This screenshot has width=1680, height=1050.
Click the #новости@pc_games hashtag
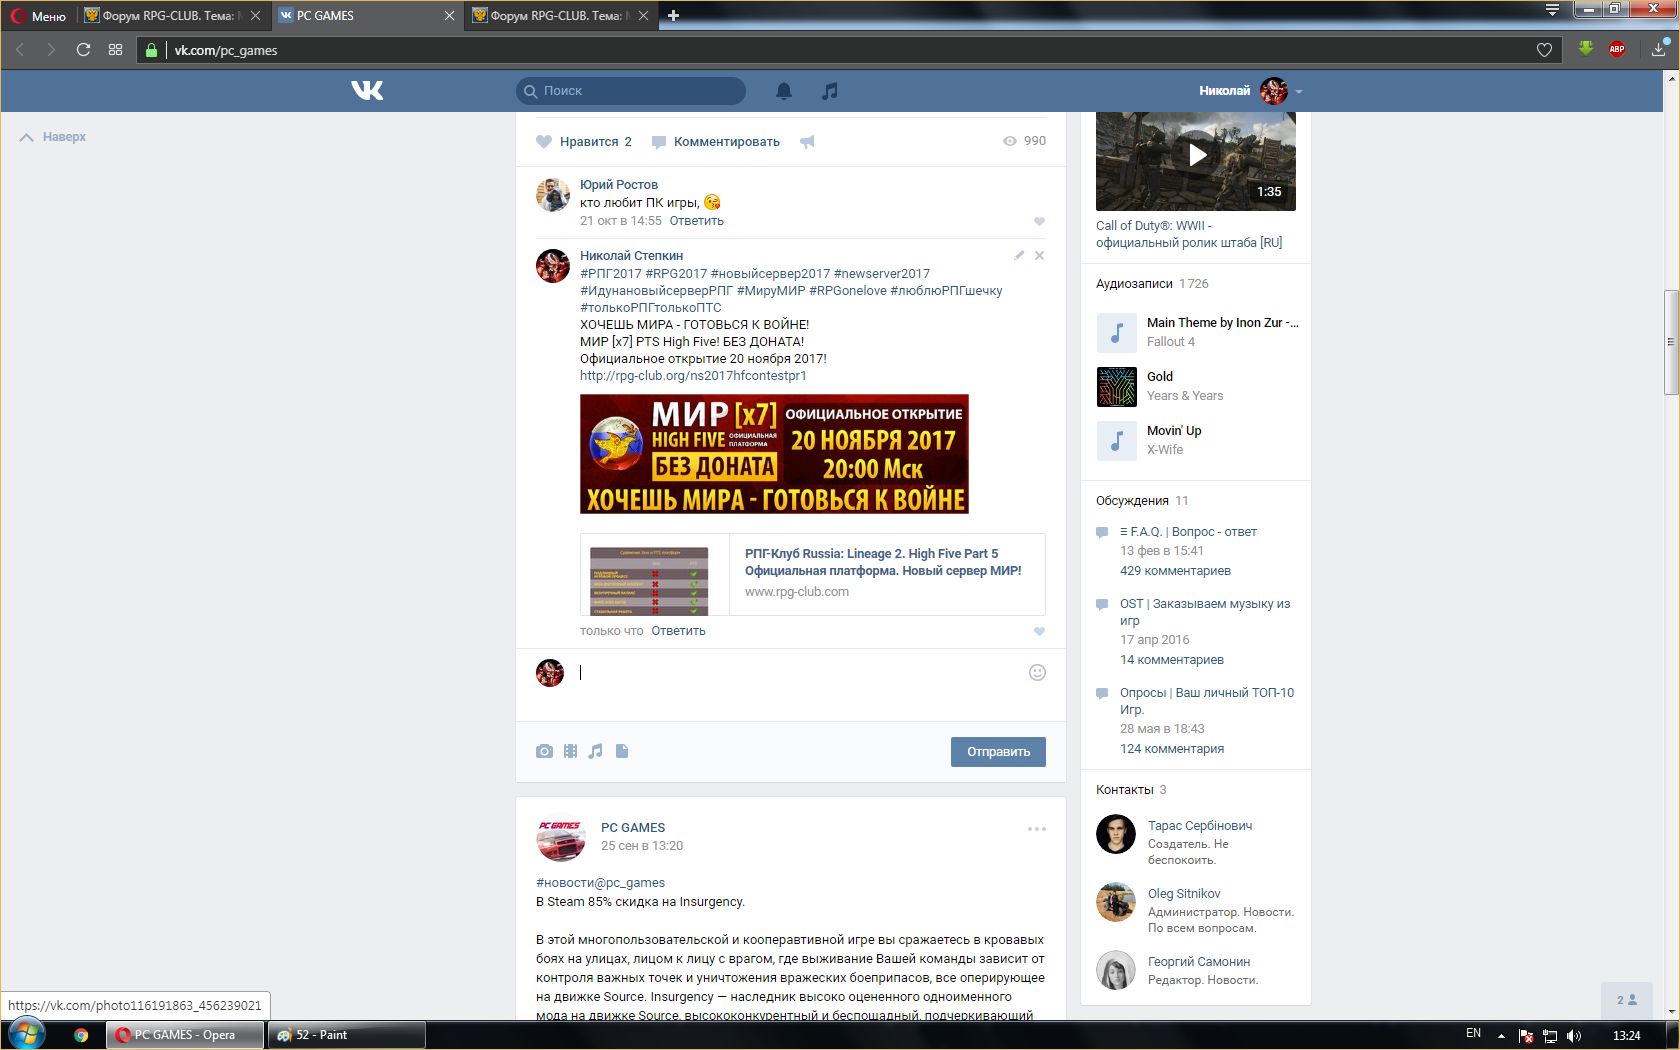(600, 883)
